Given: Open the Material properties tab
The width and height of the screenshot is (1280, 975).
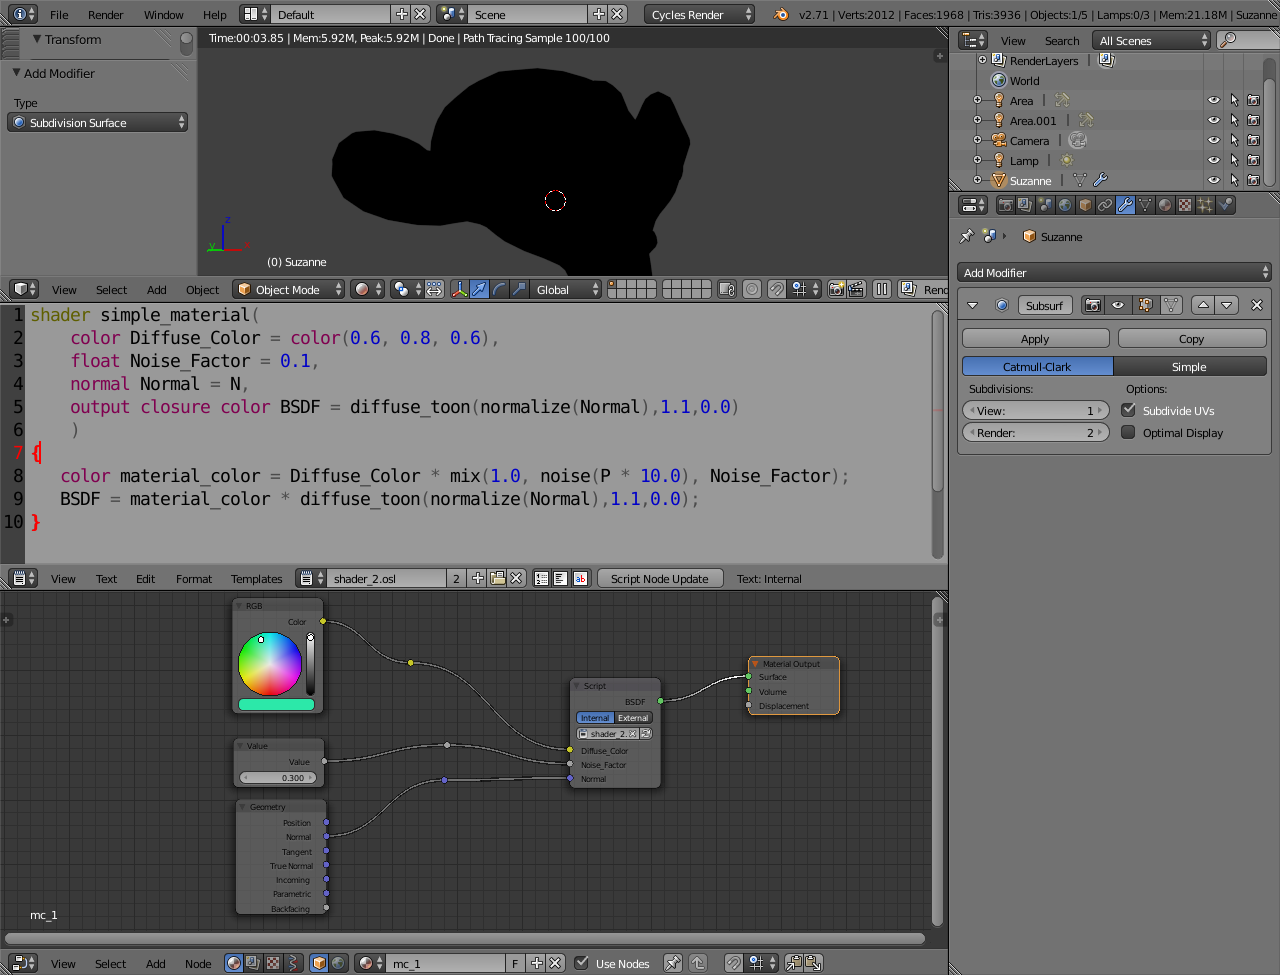Looking at the screenshot, I should 1166,205.
